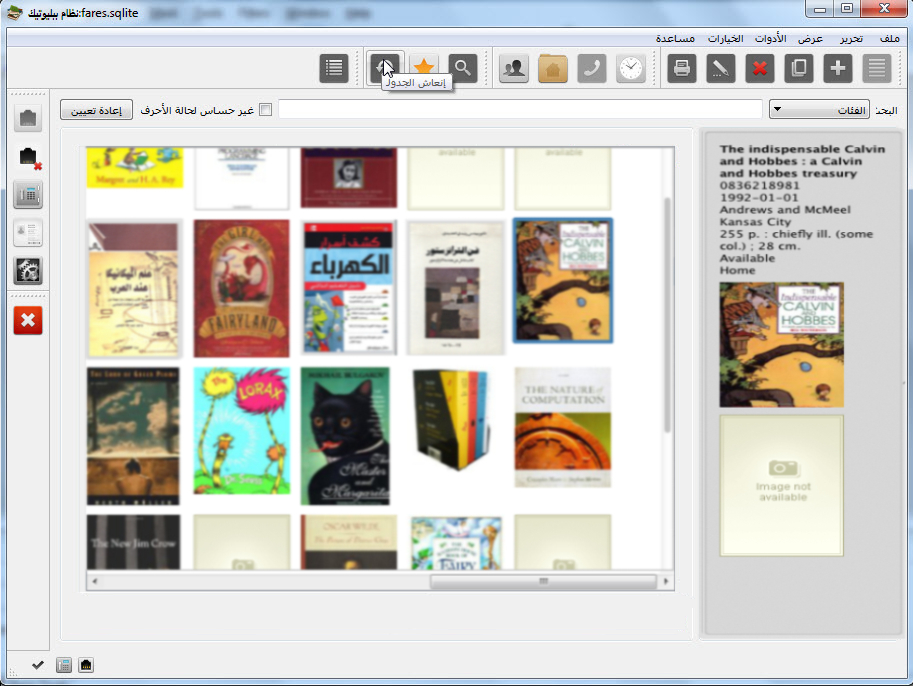This screenshot has width=913, height=686.
Task: Toggle the غير حساس لحالة الأحرف checkbox
Action: (266, 109)
